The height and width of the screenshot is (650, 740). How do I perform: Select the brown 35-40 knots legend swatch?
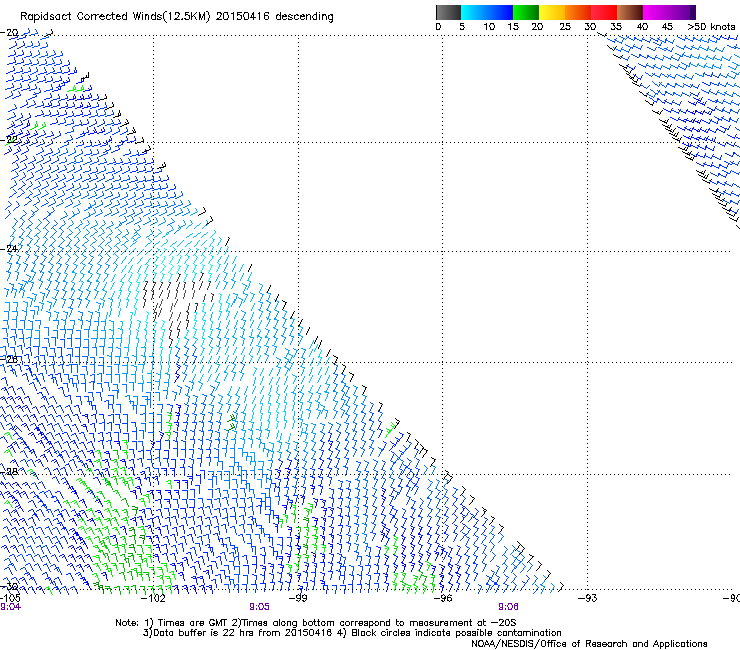pos(630,12)
